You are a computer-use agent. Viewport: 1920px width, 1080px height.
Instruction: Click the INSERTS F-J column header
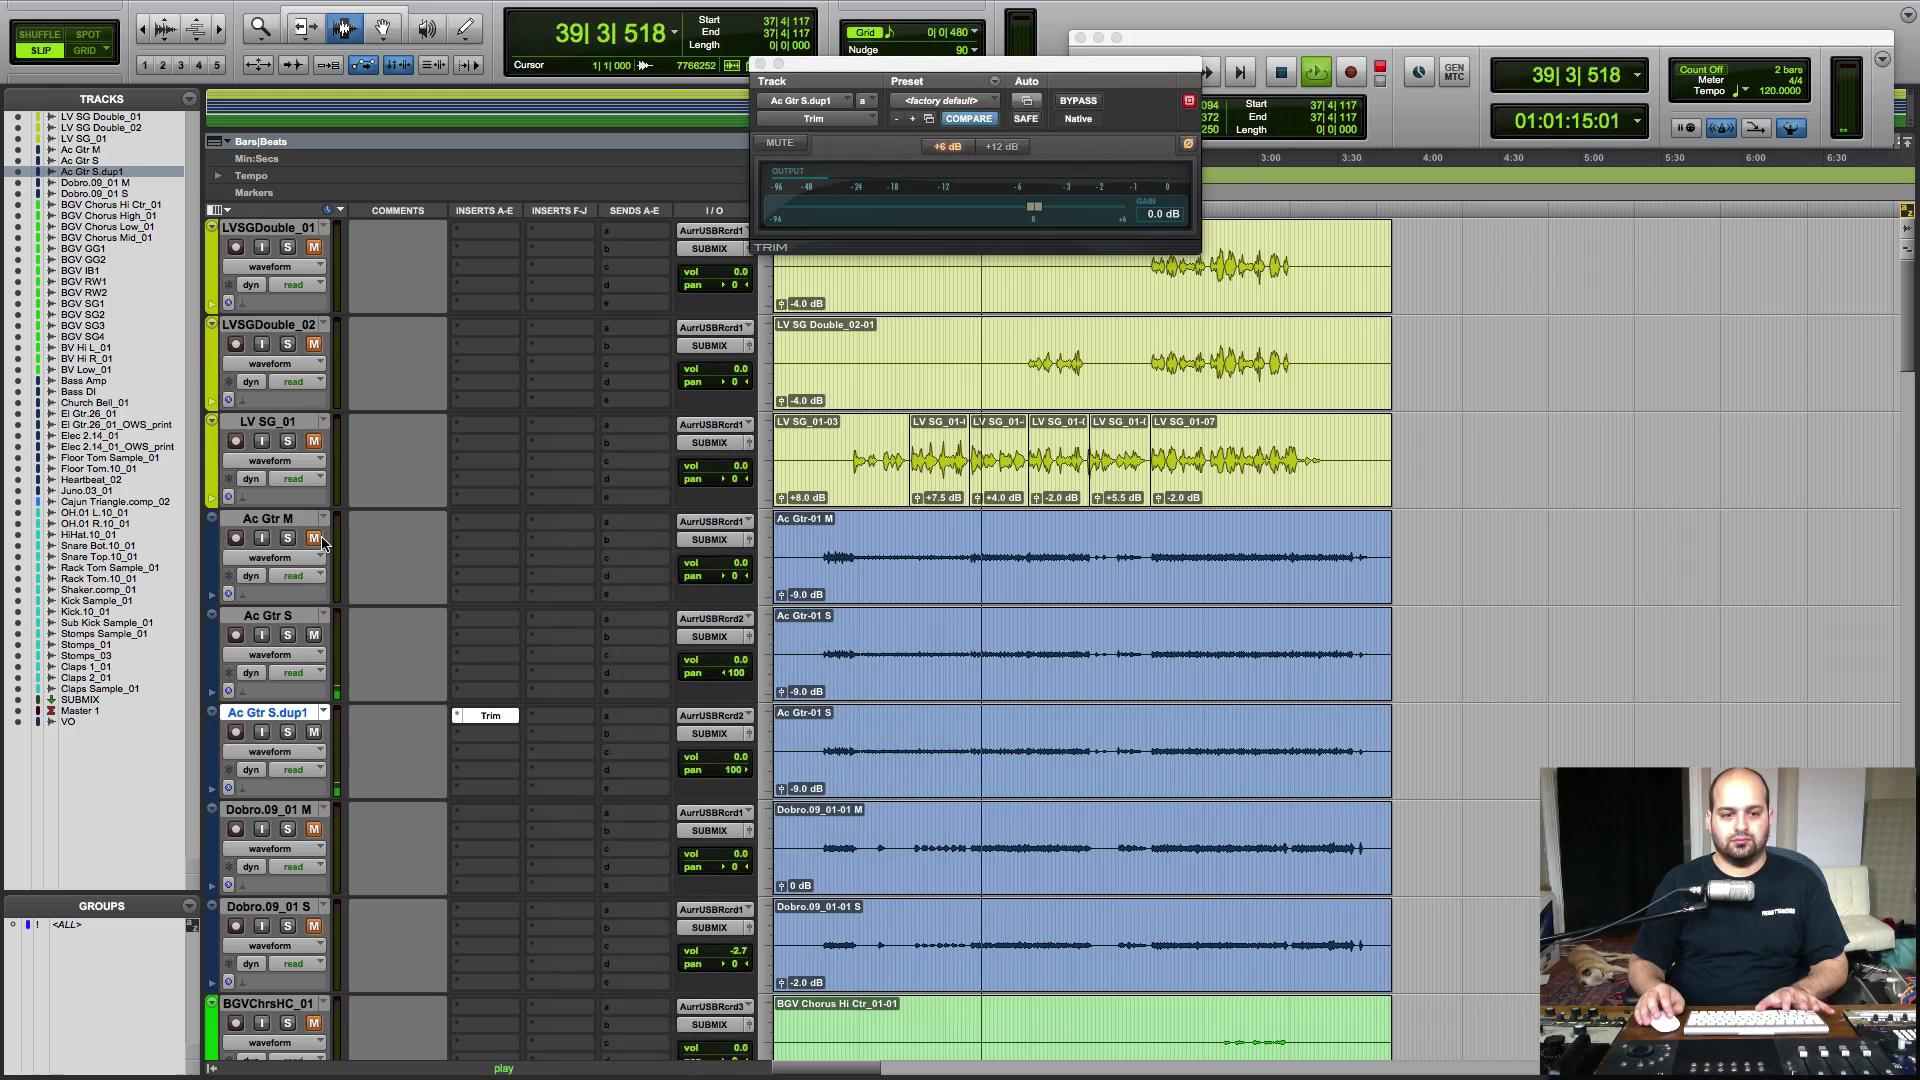pyautogui.click(x=559, y=211)
